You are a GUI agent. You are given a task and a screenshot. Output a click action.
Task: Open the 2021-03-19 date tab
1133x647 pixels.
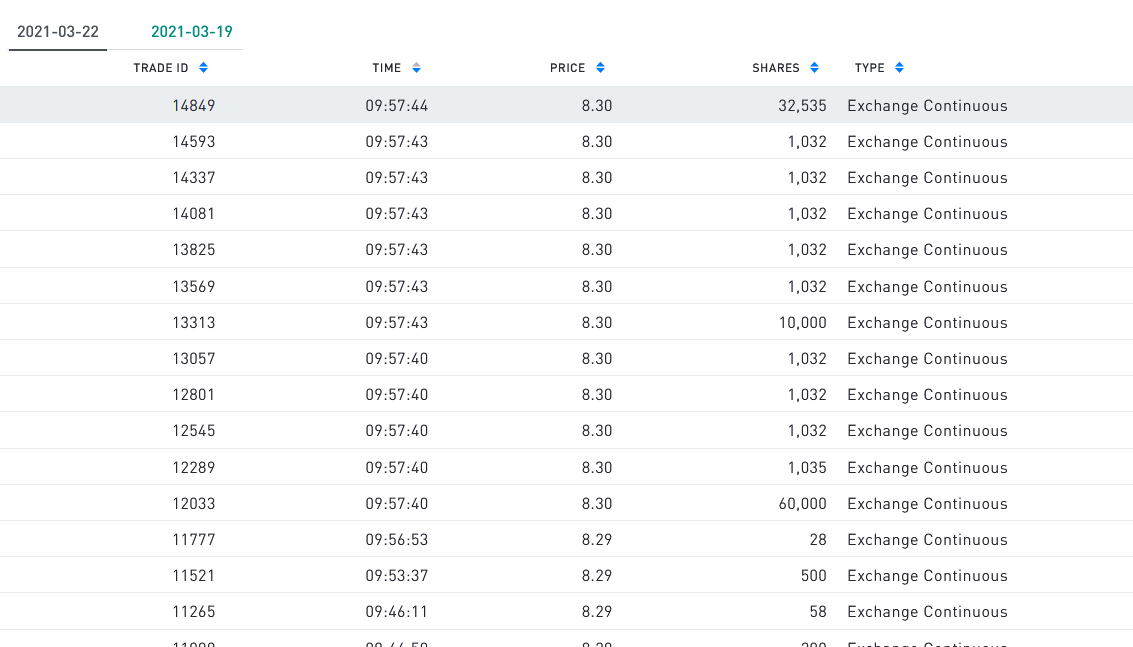[192, 32]
